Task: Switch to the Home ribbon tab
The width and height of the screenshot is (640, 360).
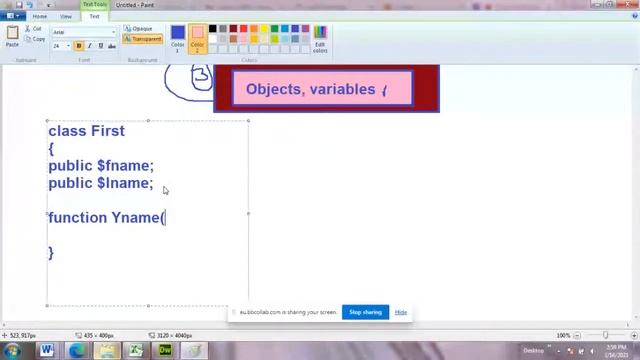Action: pos(40,16)
